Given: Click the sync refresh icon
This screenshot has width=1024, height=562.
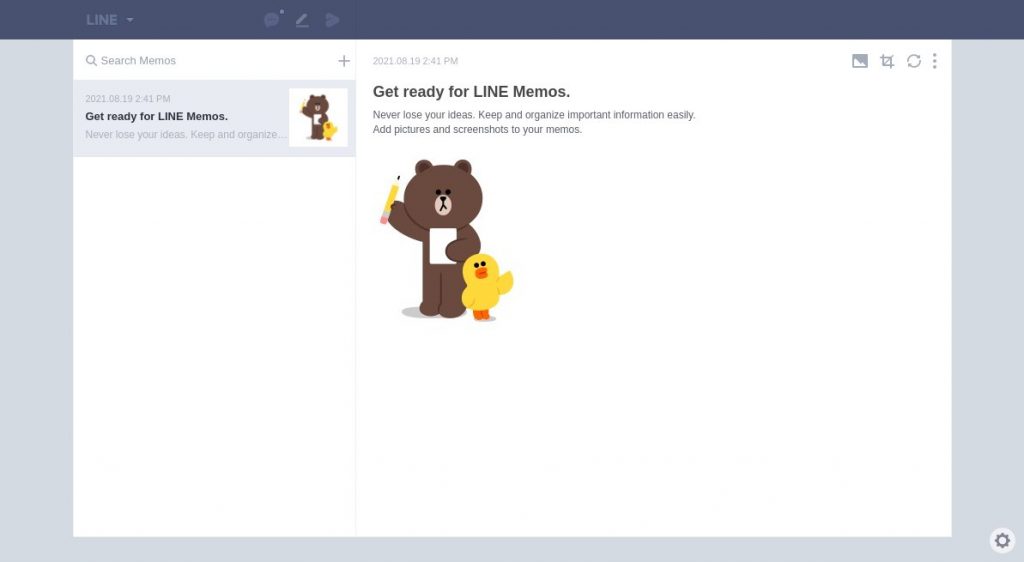Looking at the screenshot, I should (x=914, y=61).
